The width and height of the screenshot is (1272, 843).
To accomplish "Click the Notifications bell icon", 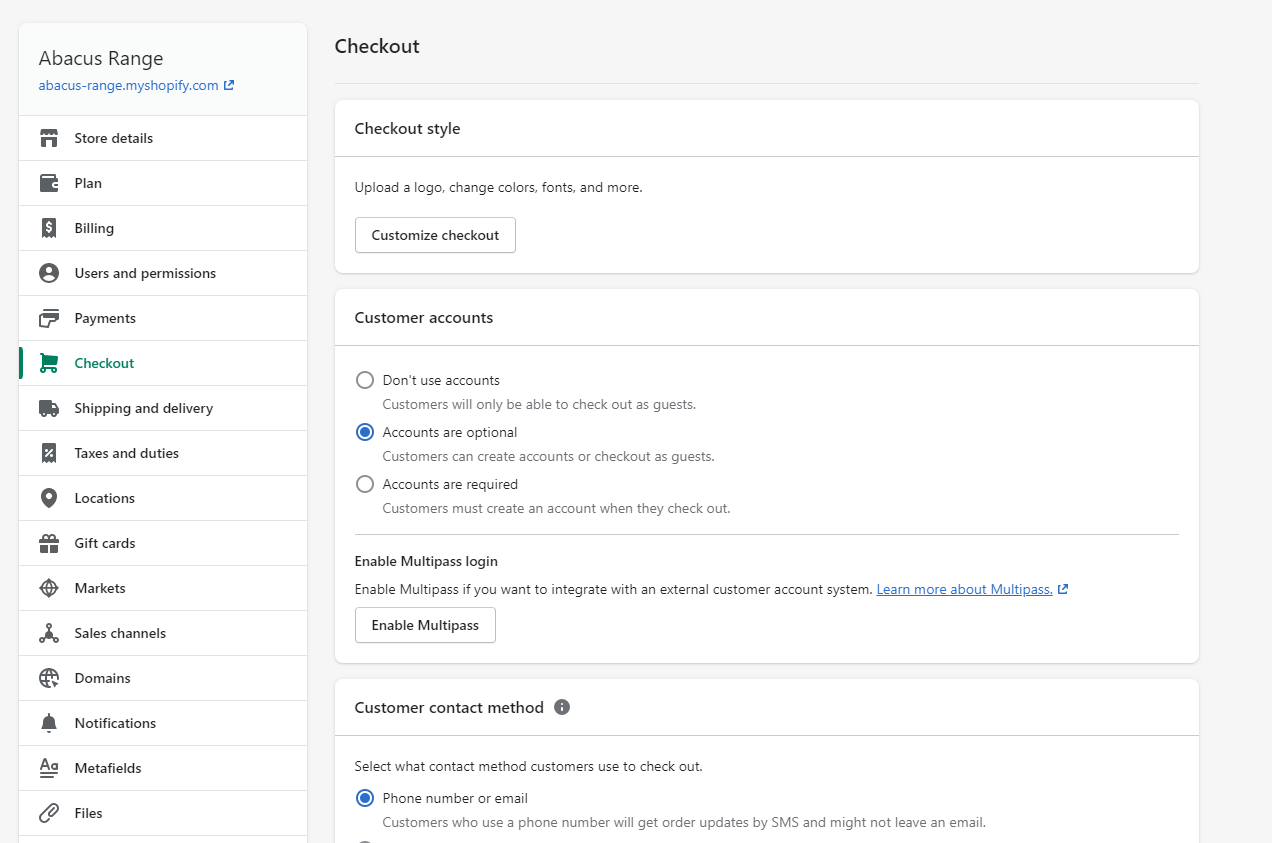I will (x=49, y=723).
